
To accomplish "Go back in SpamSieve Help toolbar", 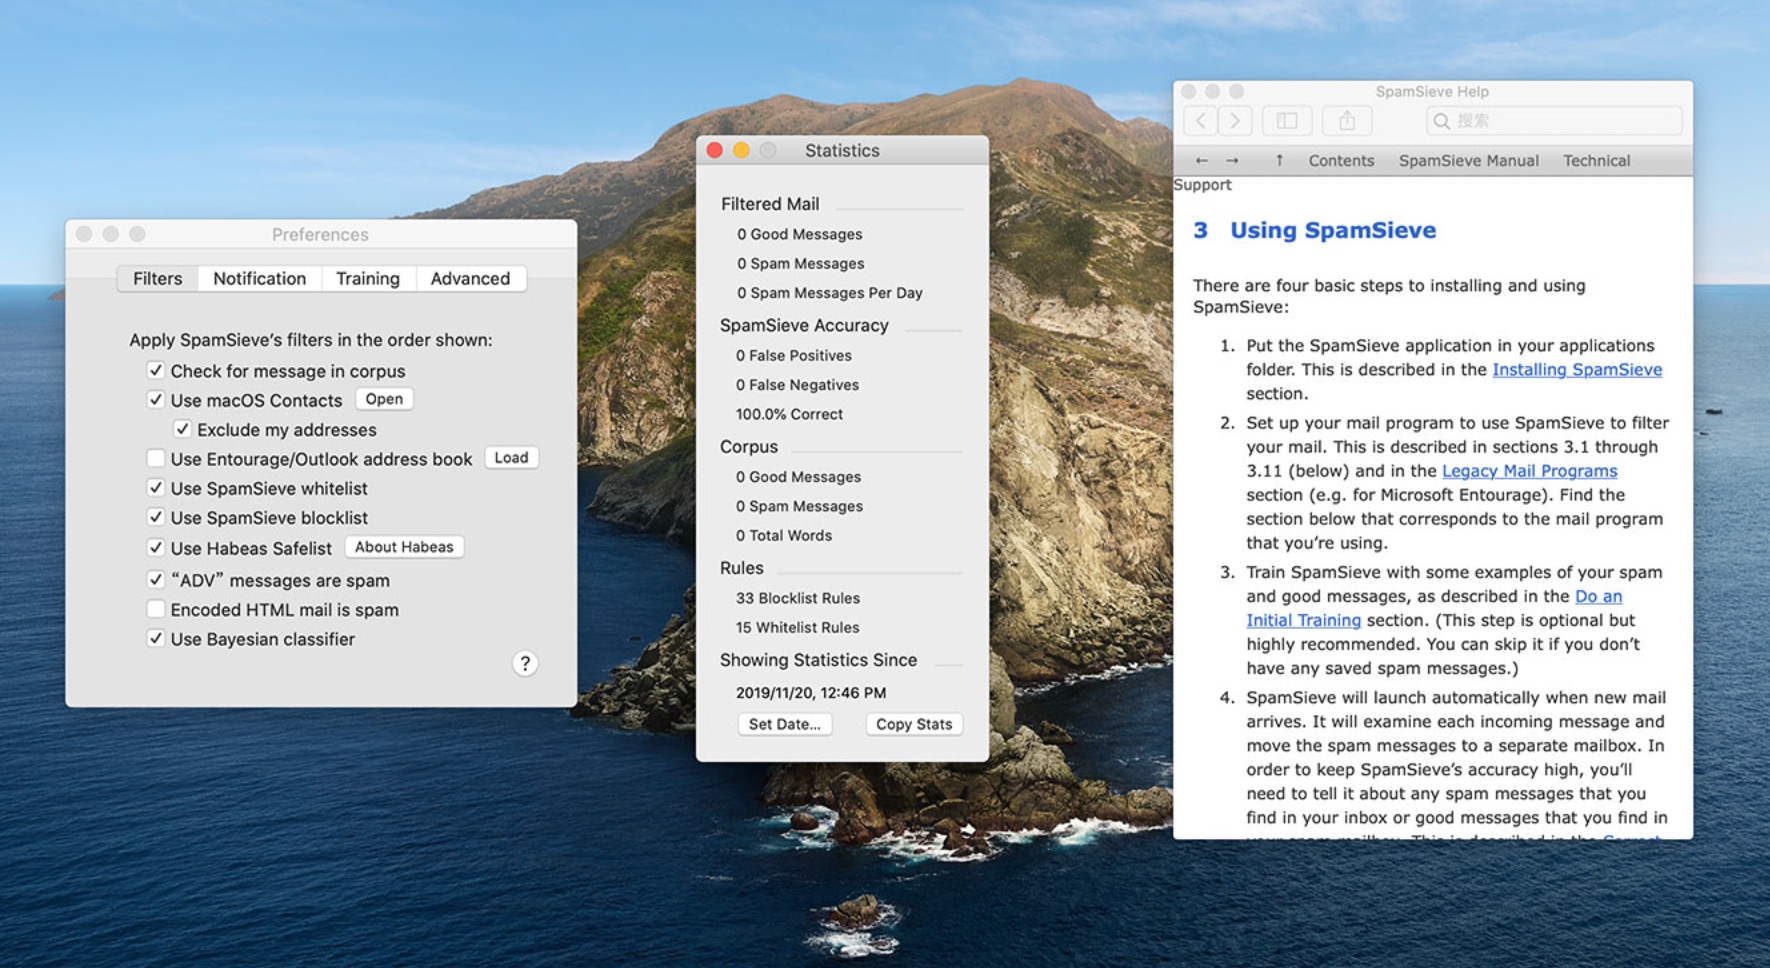I will (1200, 121).
